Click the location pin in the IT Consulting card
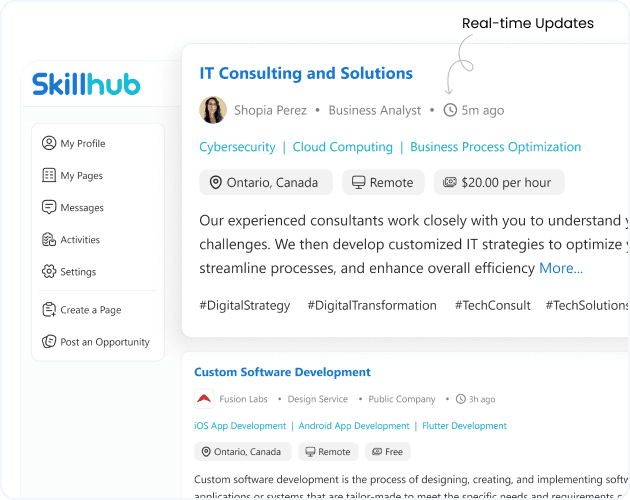 pos(216,182)
